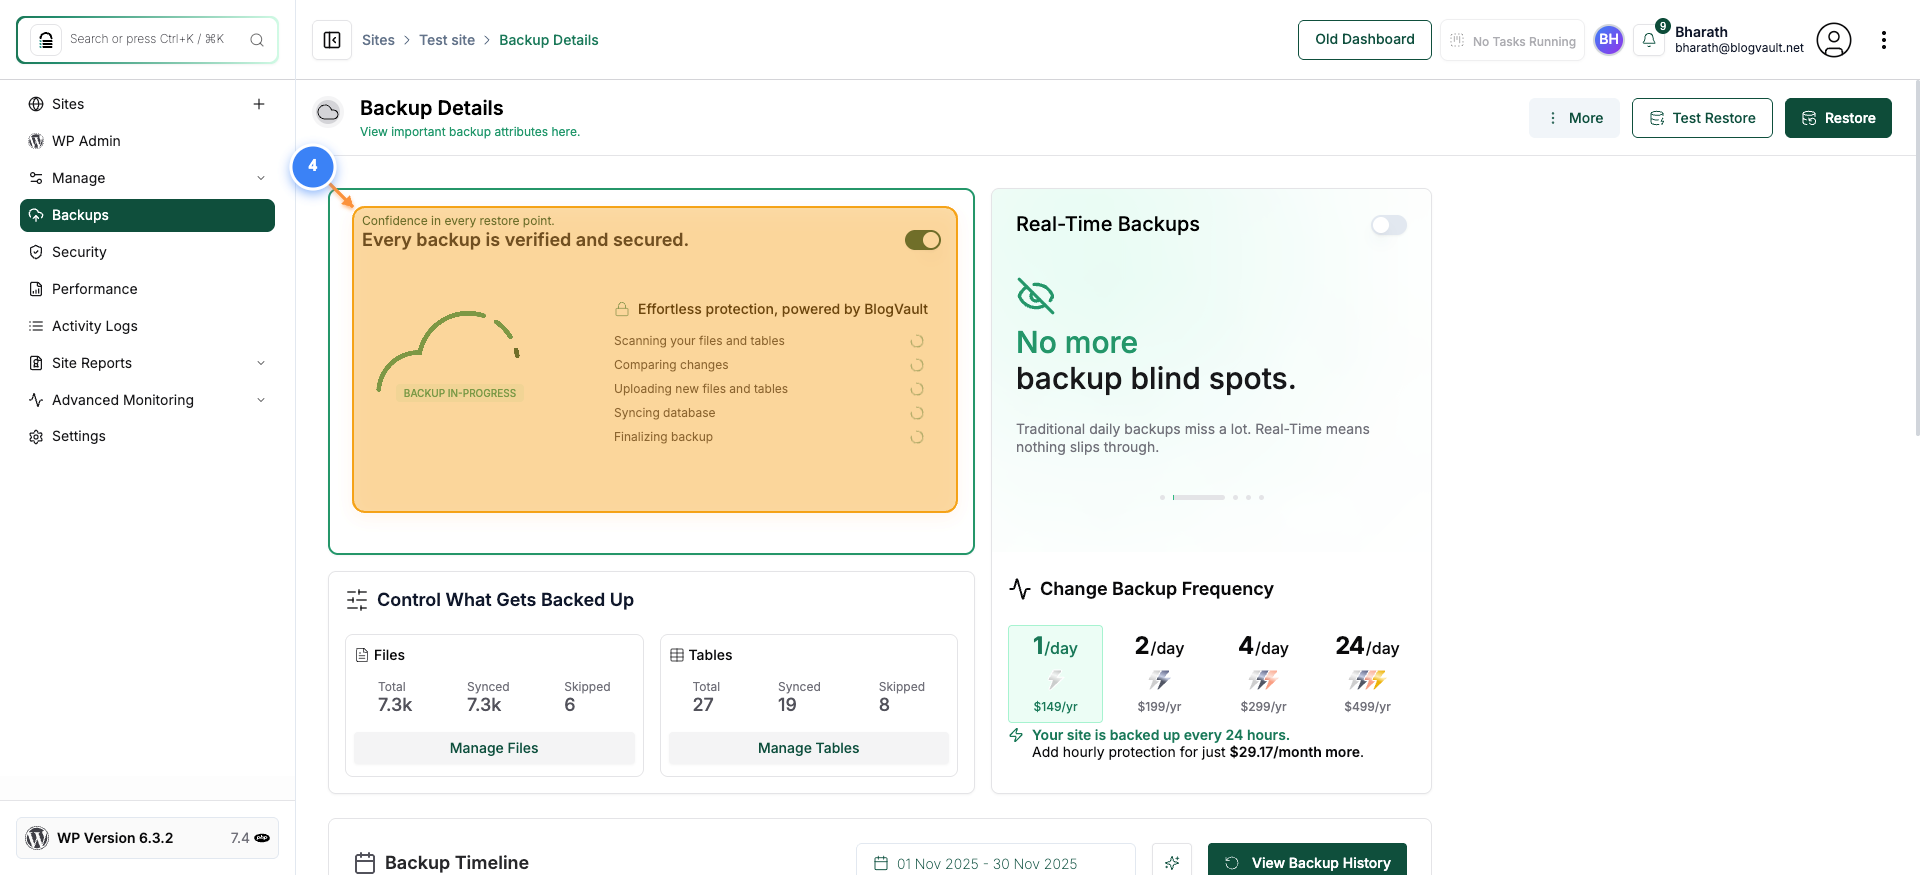Image resolution: width=1920 pixels, height=875 pixels.
Task: Choose the 24/day $499/yr frequency
Action: (x=1367, y=674)
